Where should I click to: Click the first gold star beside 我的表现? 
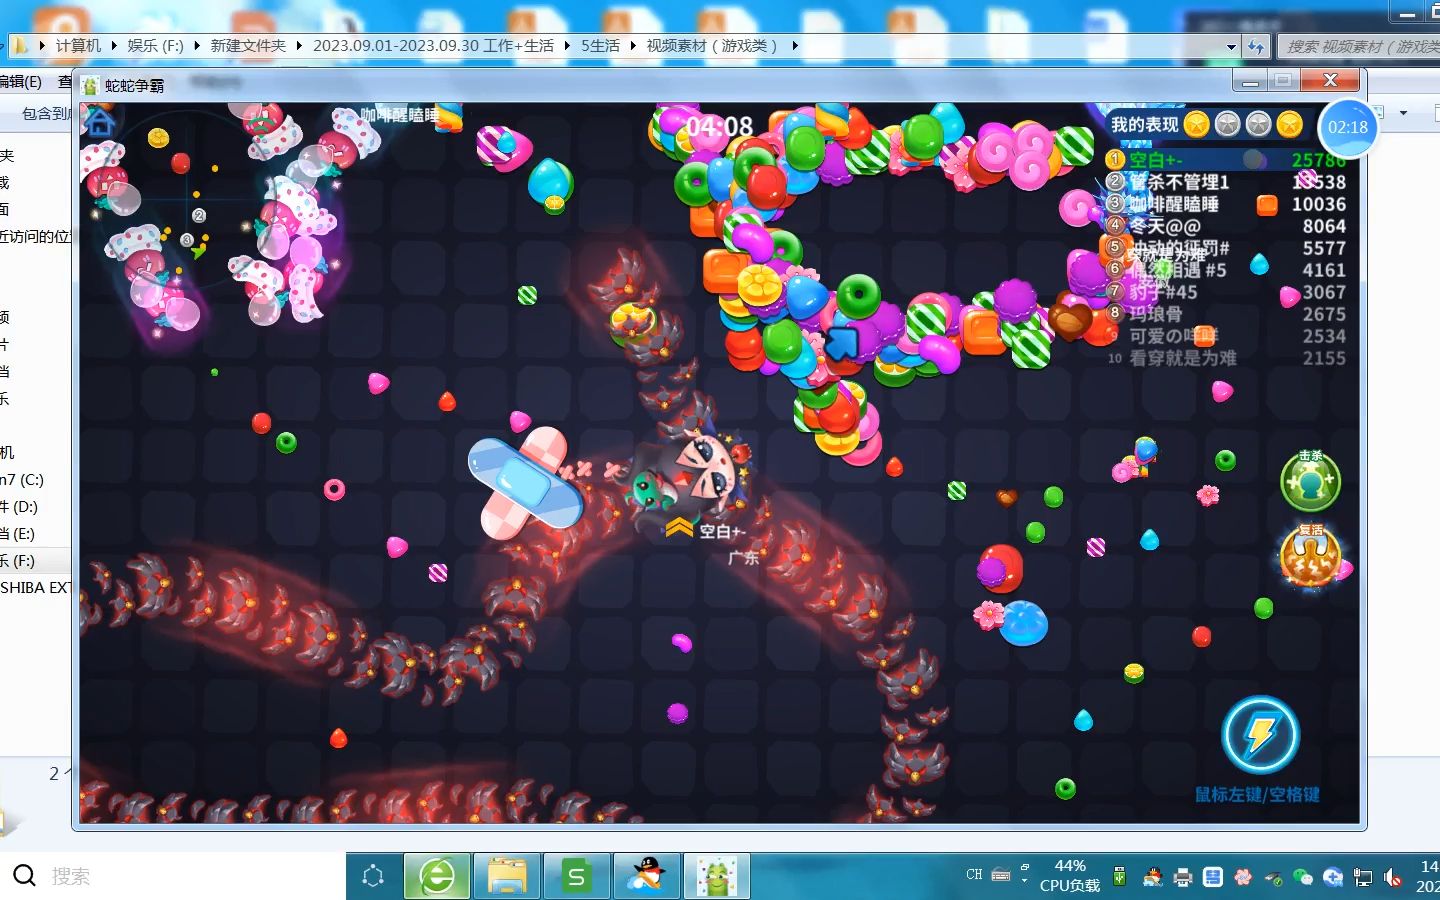pyautogui.click(x=1197, y=124)
